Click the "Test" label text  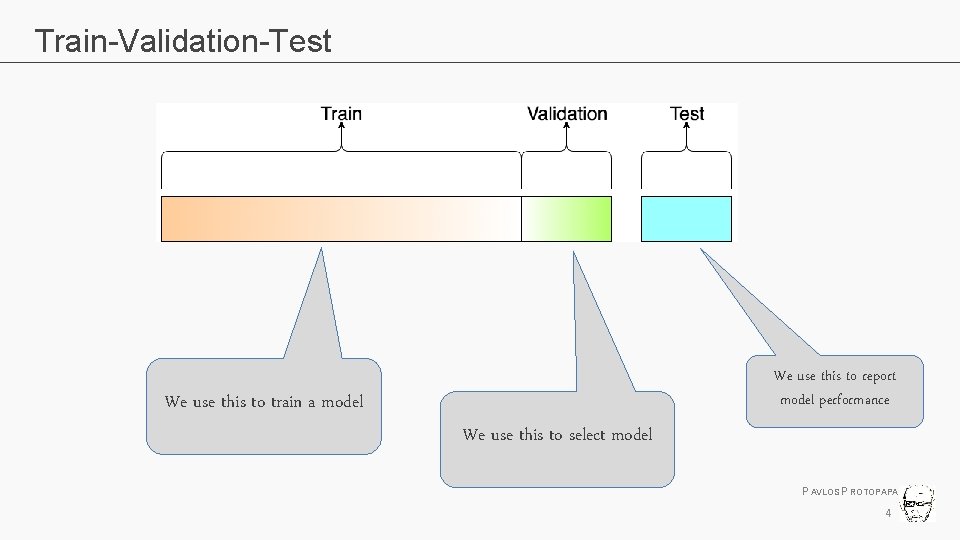[x=687, y=114]
